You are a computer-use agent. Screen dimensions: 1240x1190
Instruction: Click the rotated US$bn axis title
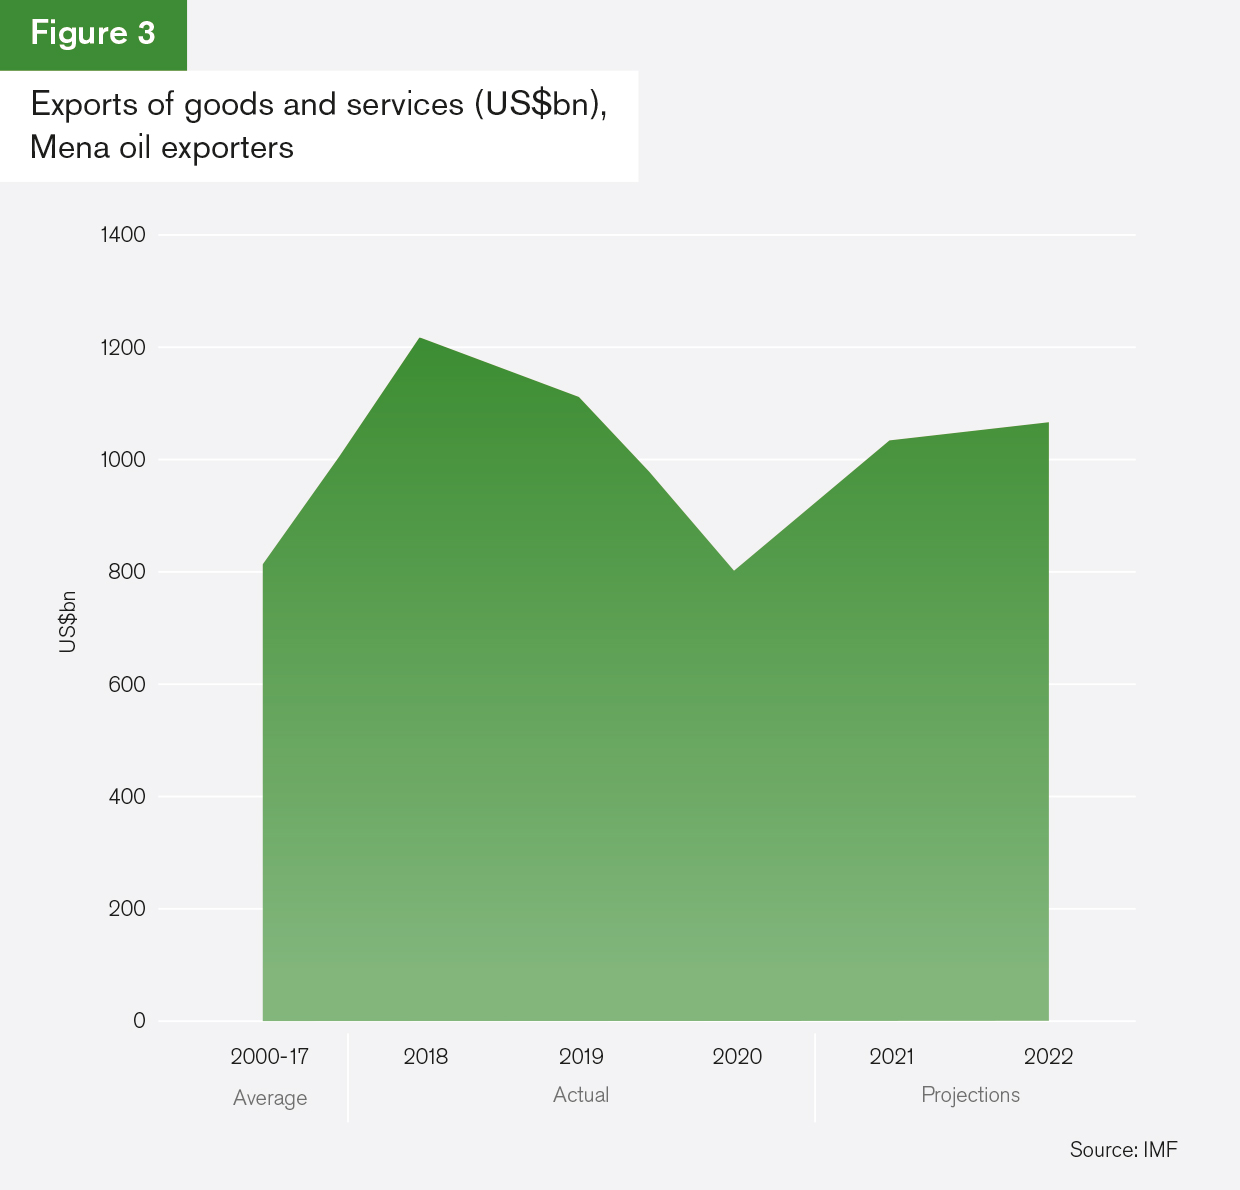pyautogui.click(x=67, y=622)
